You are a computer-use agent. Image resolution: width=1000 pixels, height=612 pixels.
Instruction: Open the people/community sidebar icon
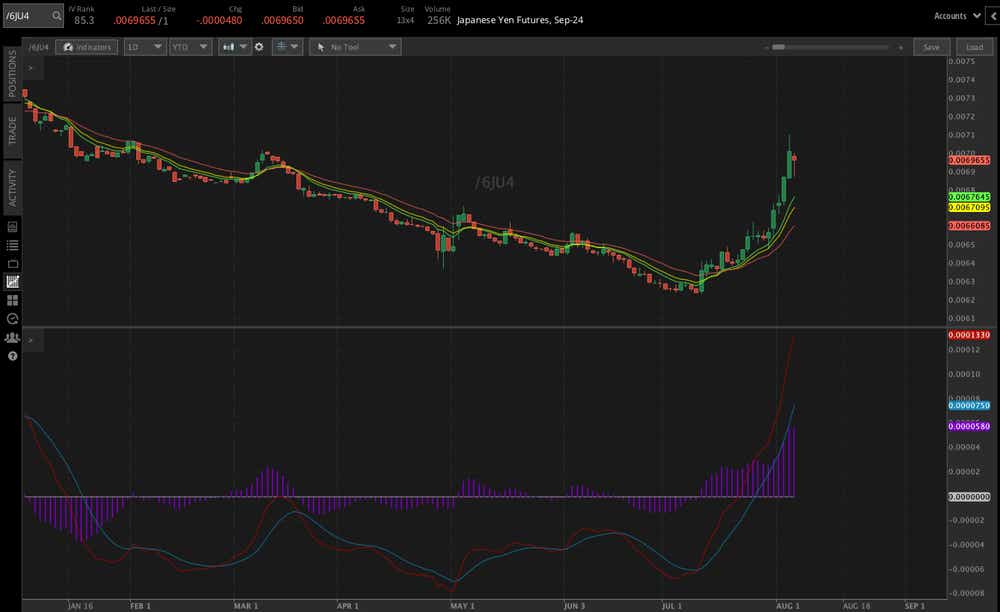[12, 337]
